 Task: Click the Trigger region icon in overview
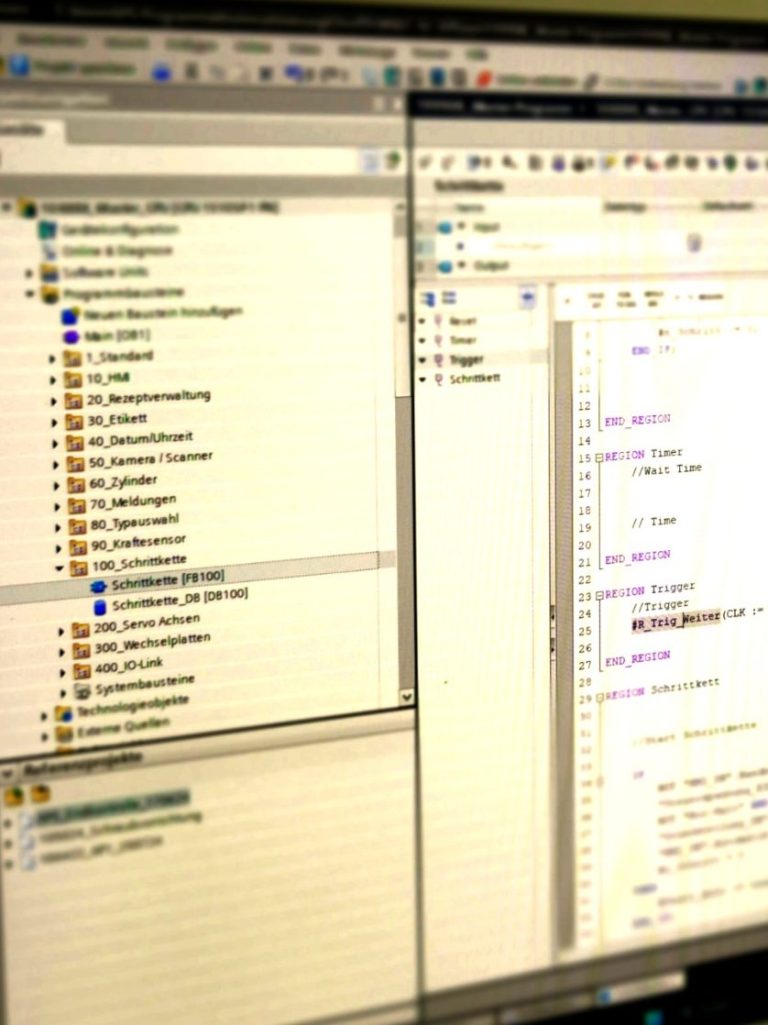coord(438,359)
